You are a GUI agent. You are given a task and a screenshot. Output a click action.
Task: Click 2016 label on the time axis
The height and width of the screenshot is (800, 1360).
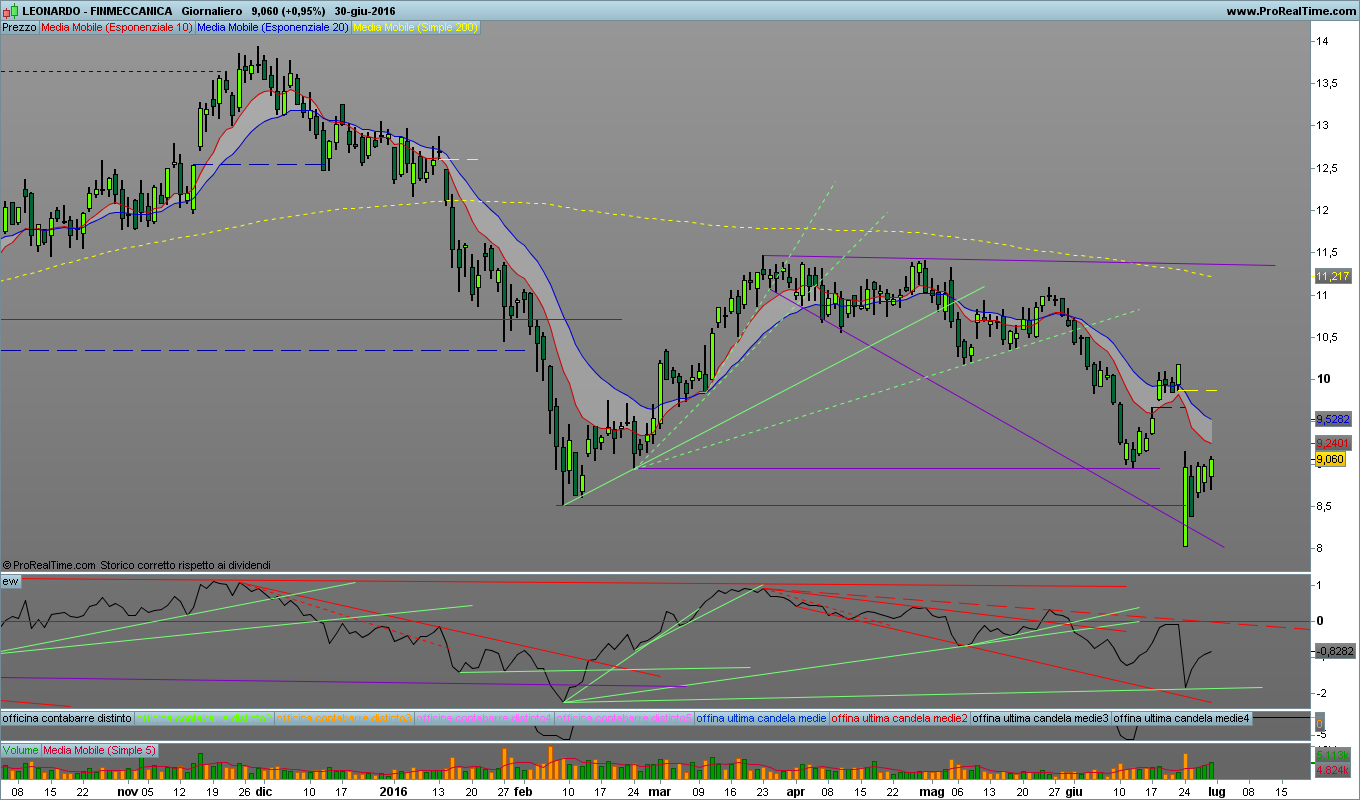(394, 791)
